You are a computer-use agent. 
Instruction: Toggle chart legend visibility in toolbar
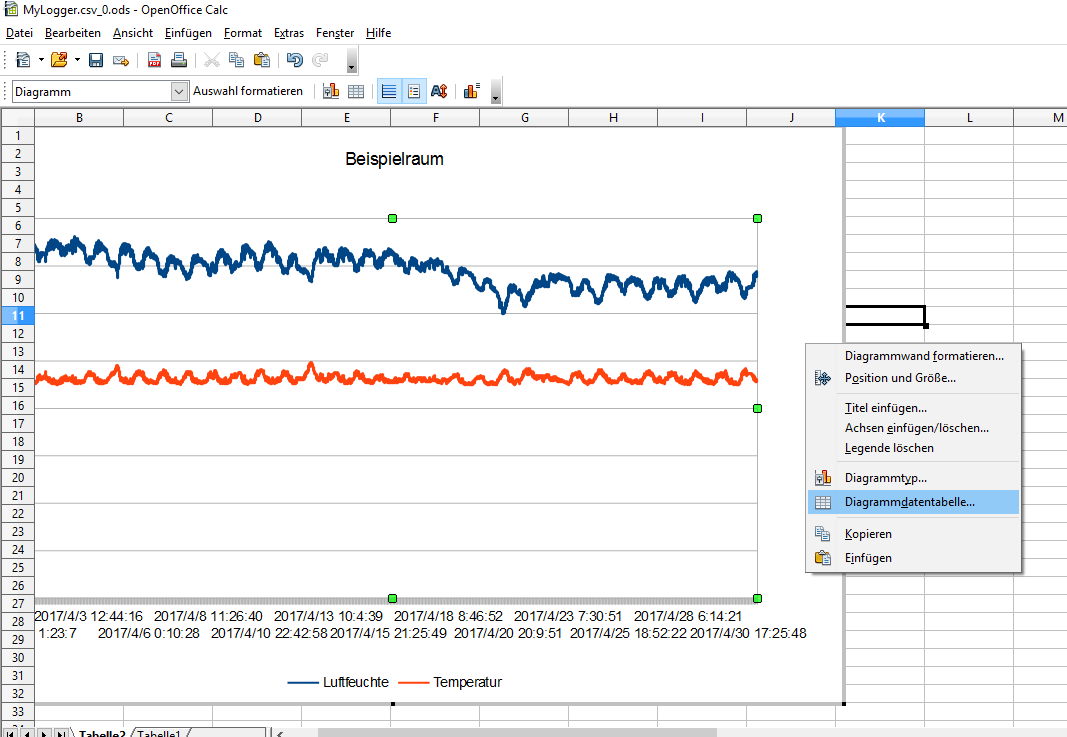[413, 91]
